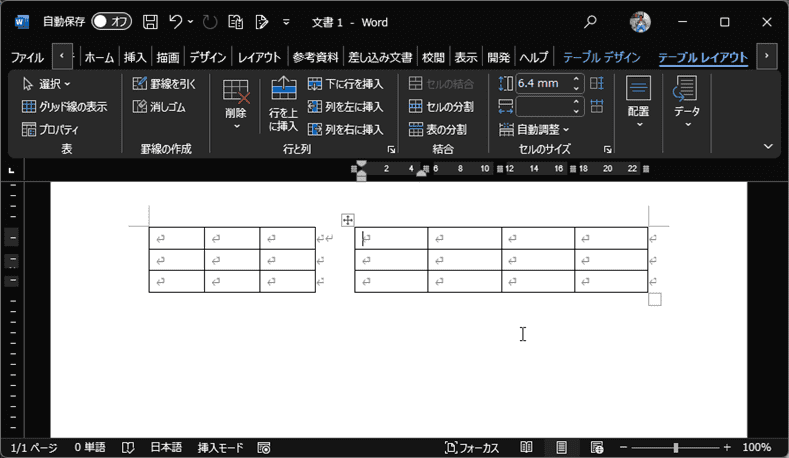Open the File (ファイル) menu

[x=27, y=57]
